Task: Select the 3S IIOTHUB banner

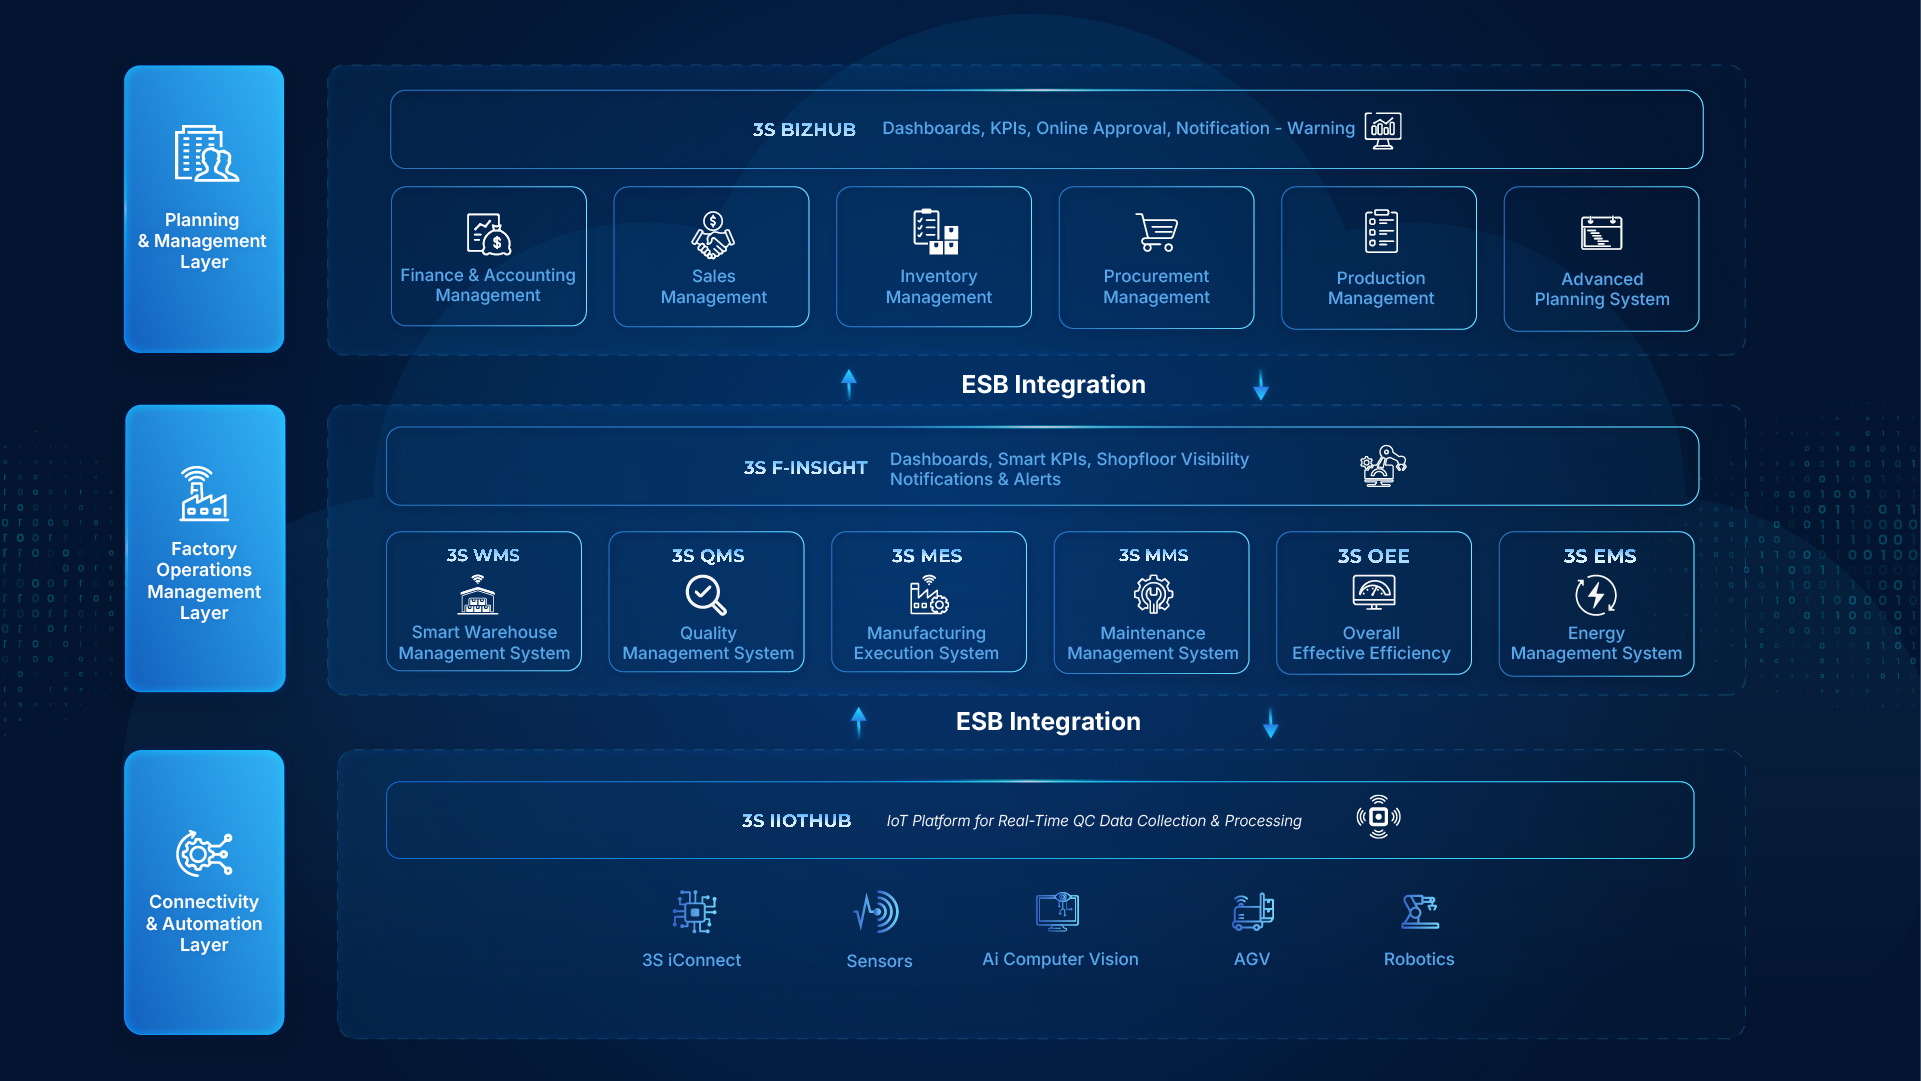Action: (x=1040, y=820)
